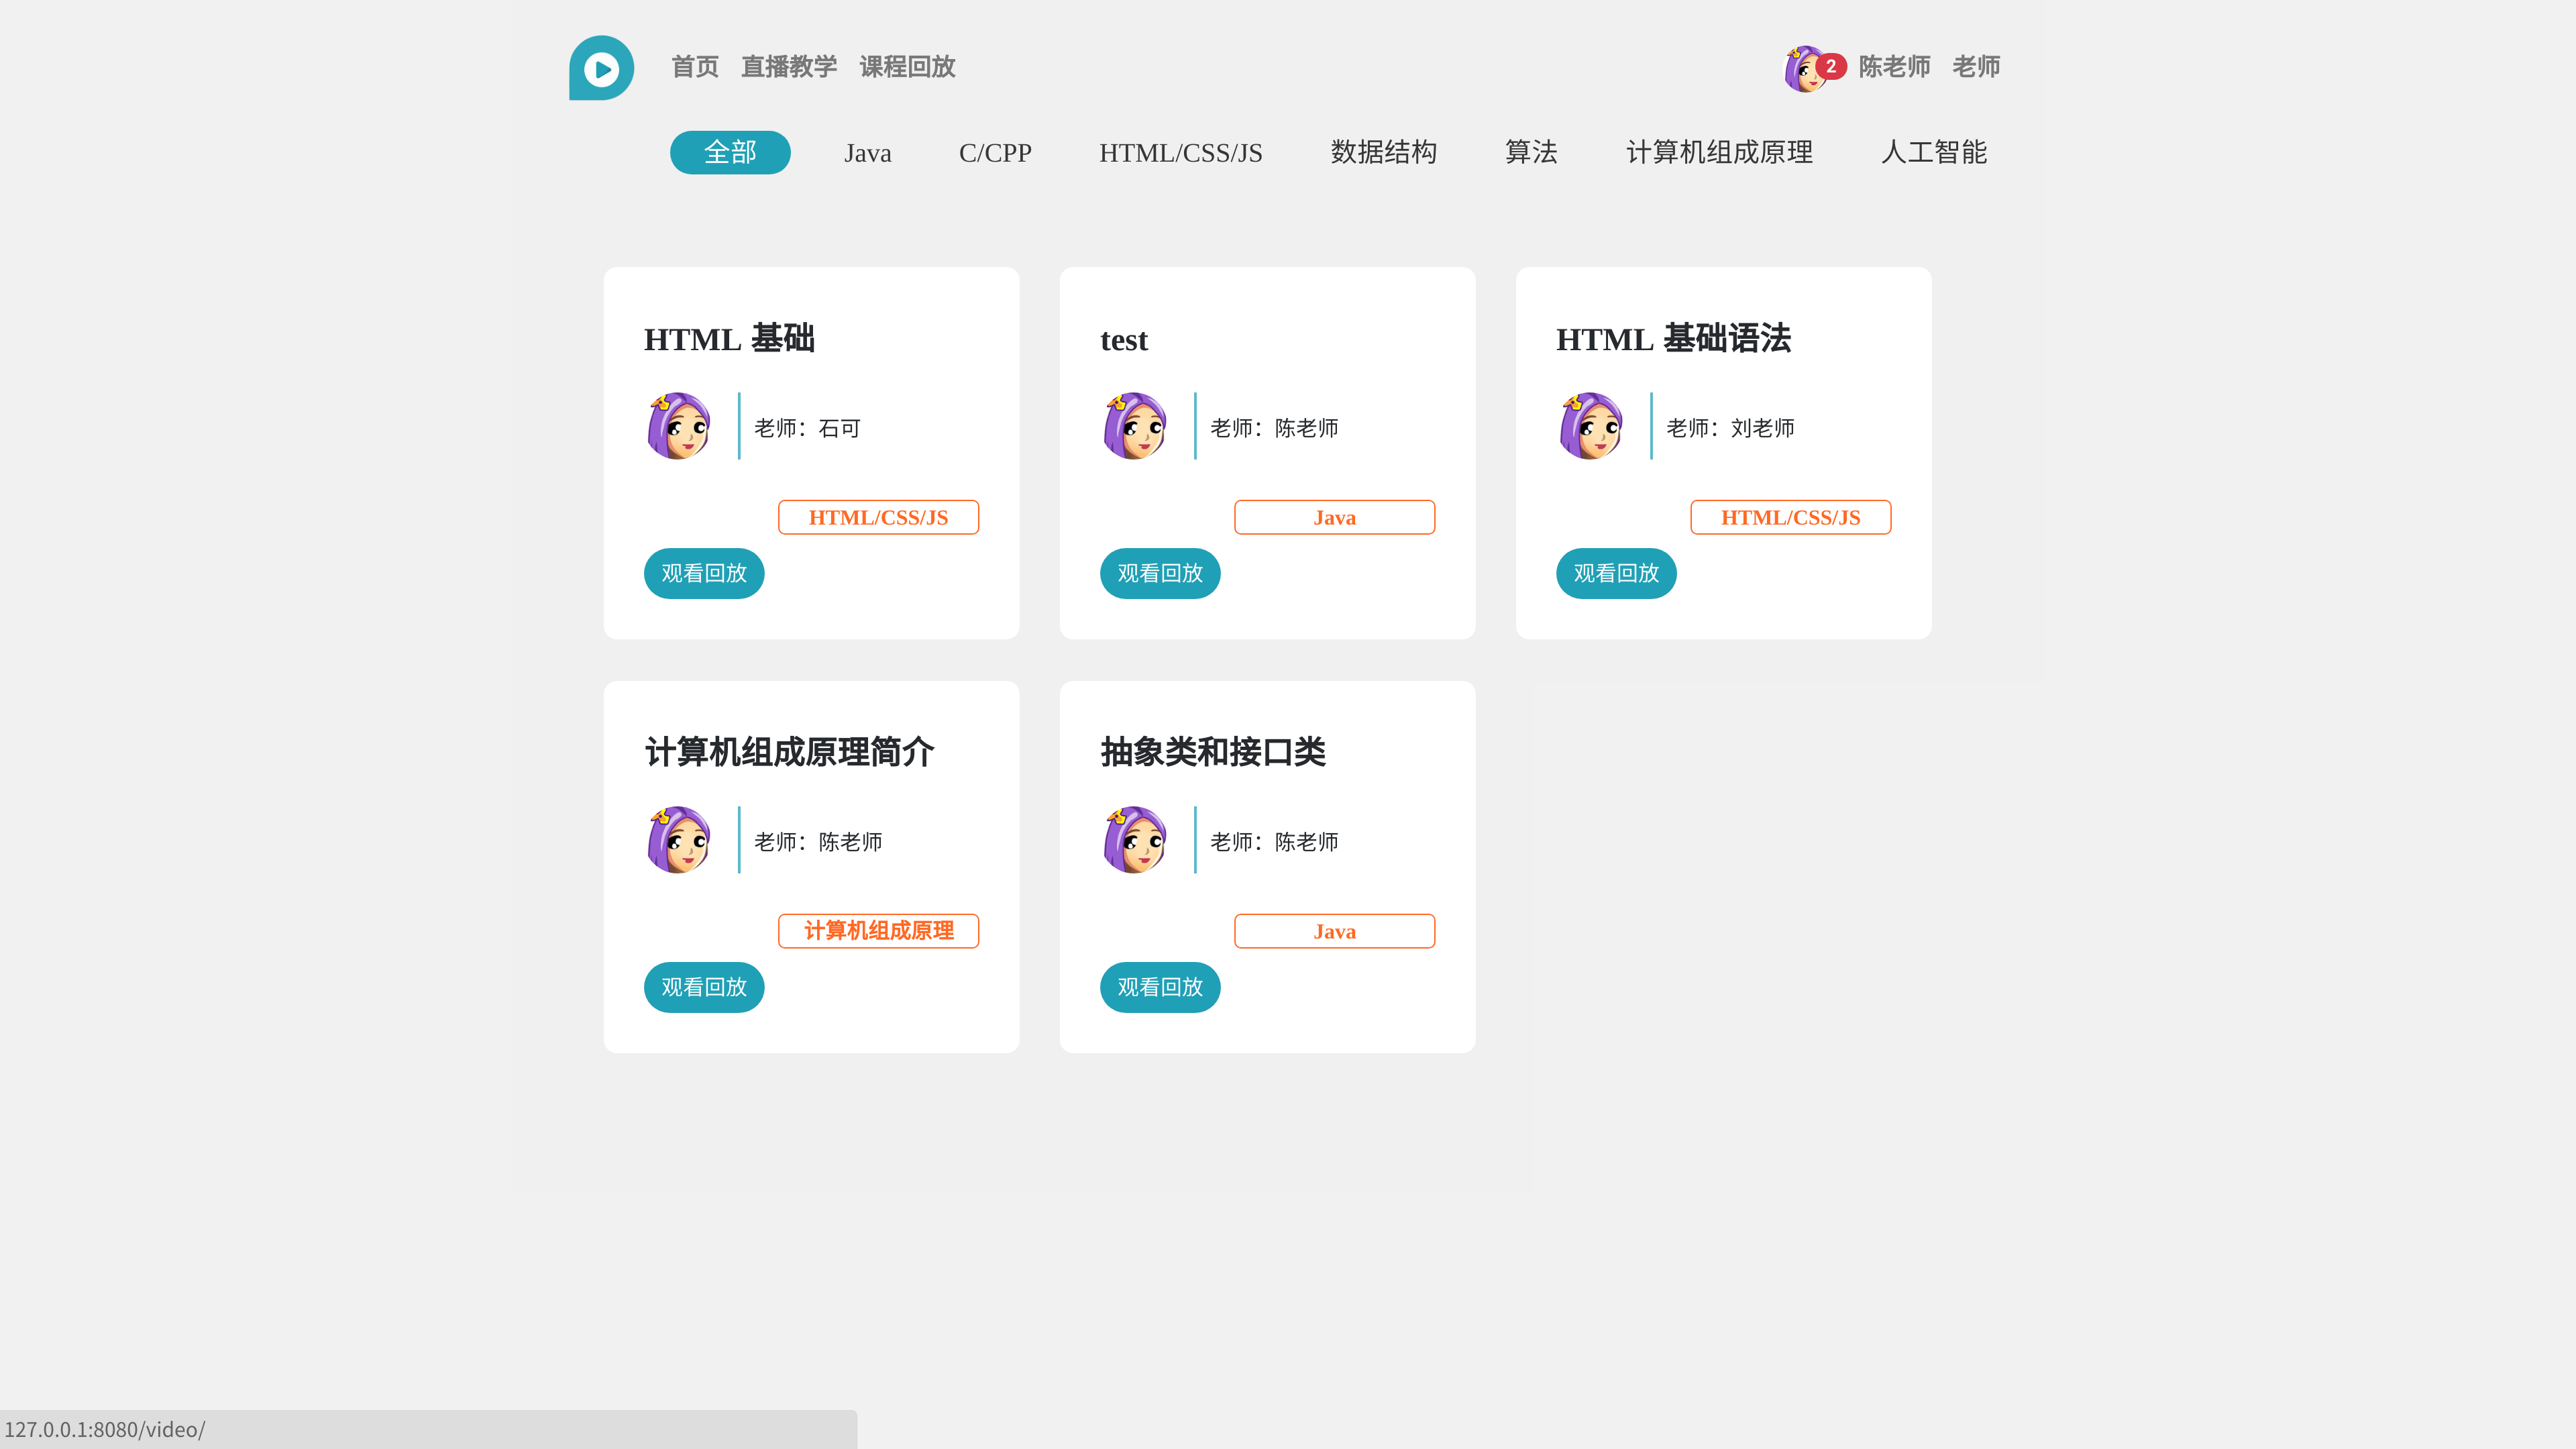Switch to the 数据结构 category
Screen dimensions: 2576x1449
pos(1383,152)
